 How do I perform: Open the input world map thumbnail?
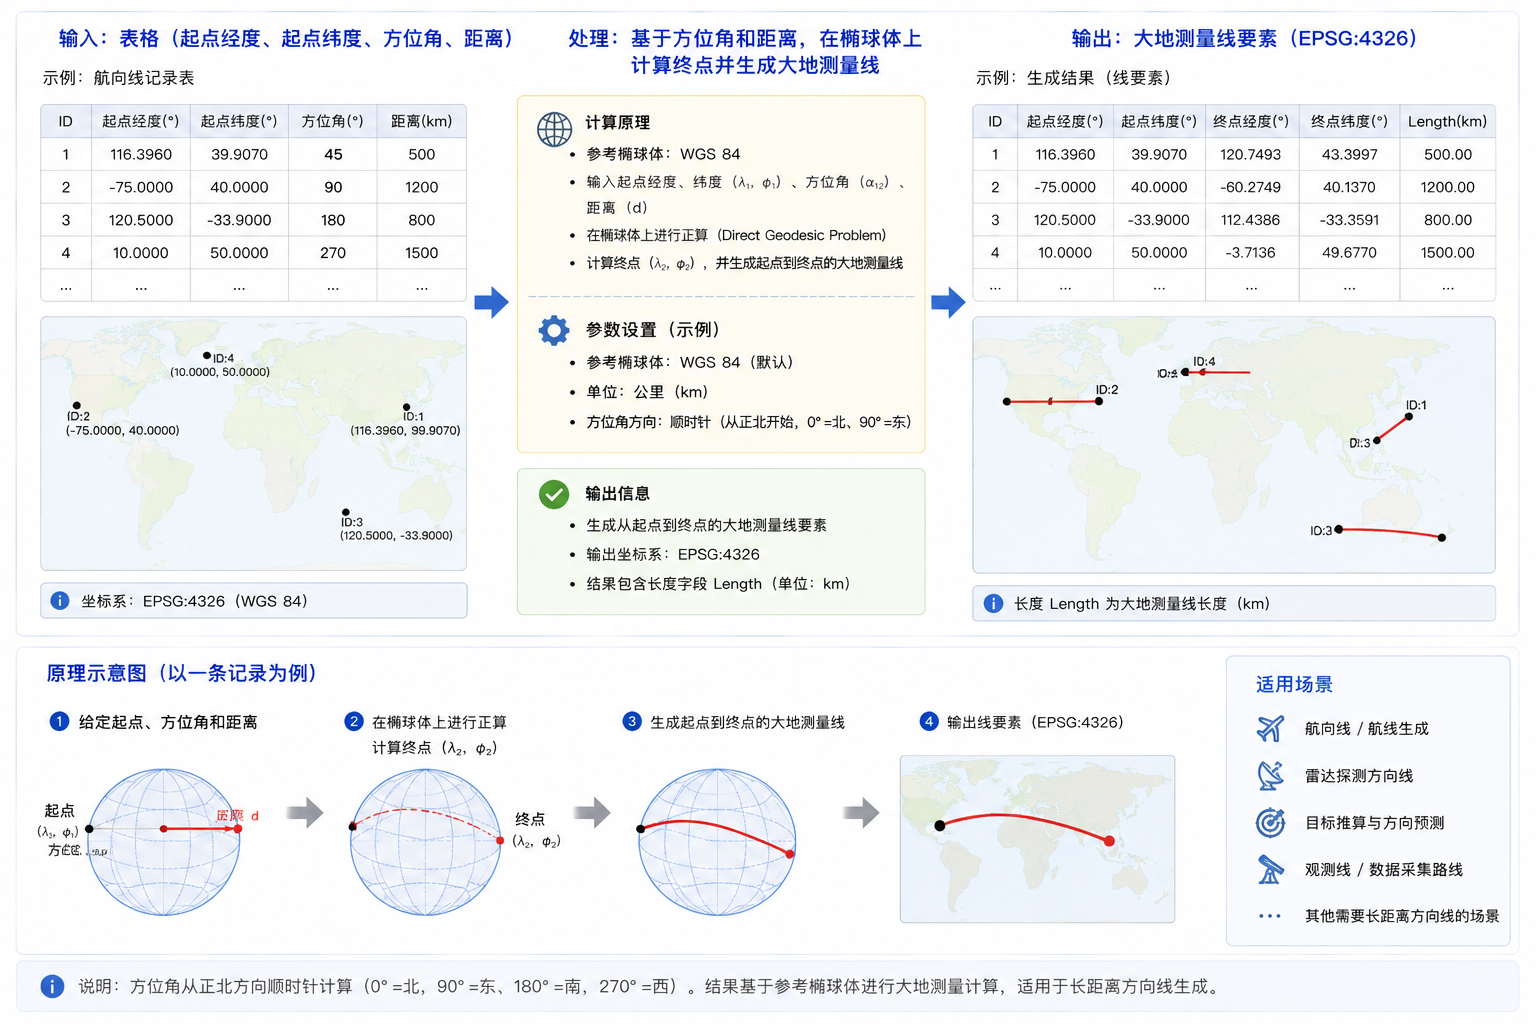pyautogui.click(x=253, y=443)
